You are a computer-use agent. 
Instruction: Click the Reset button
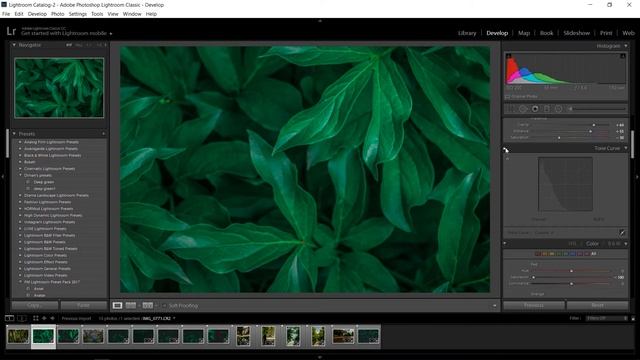[598, 305]
